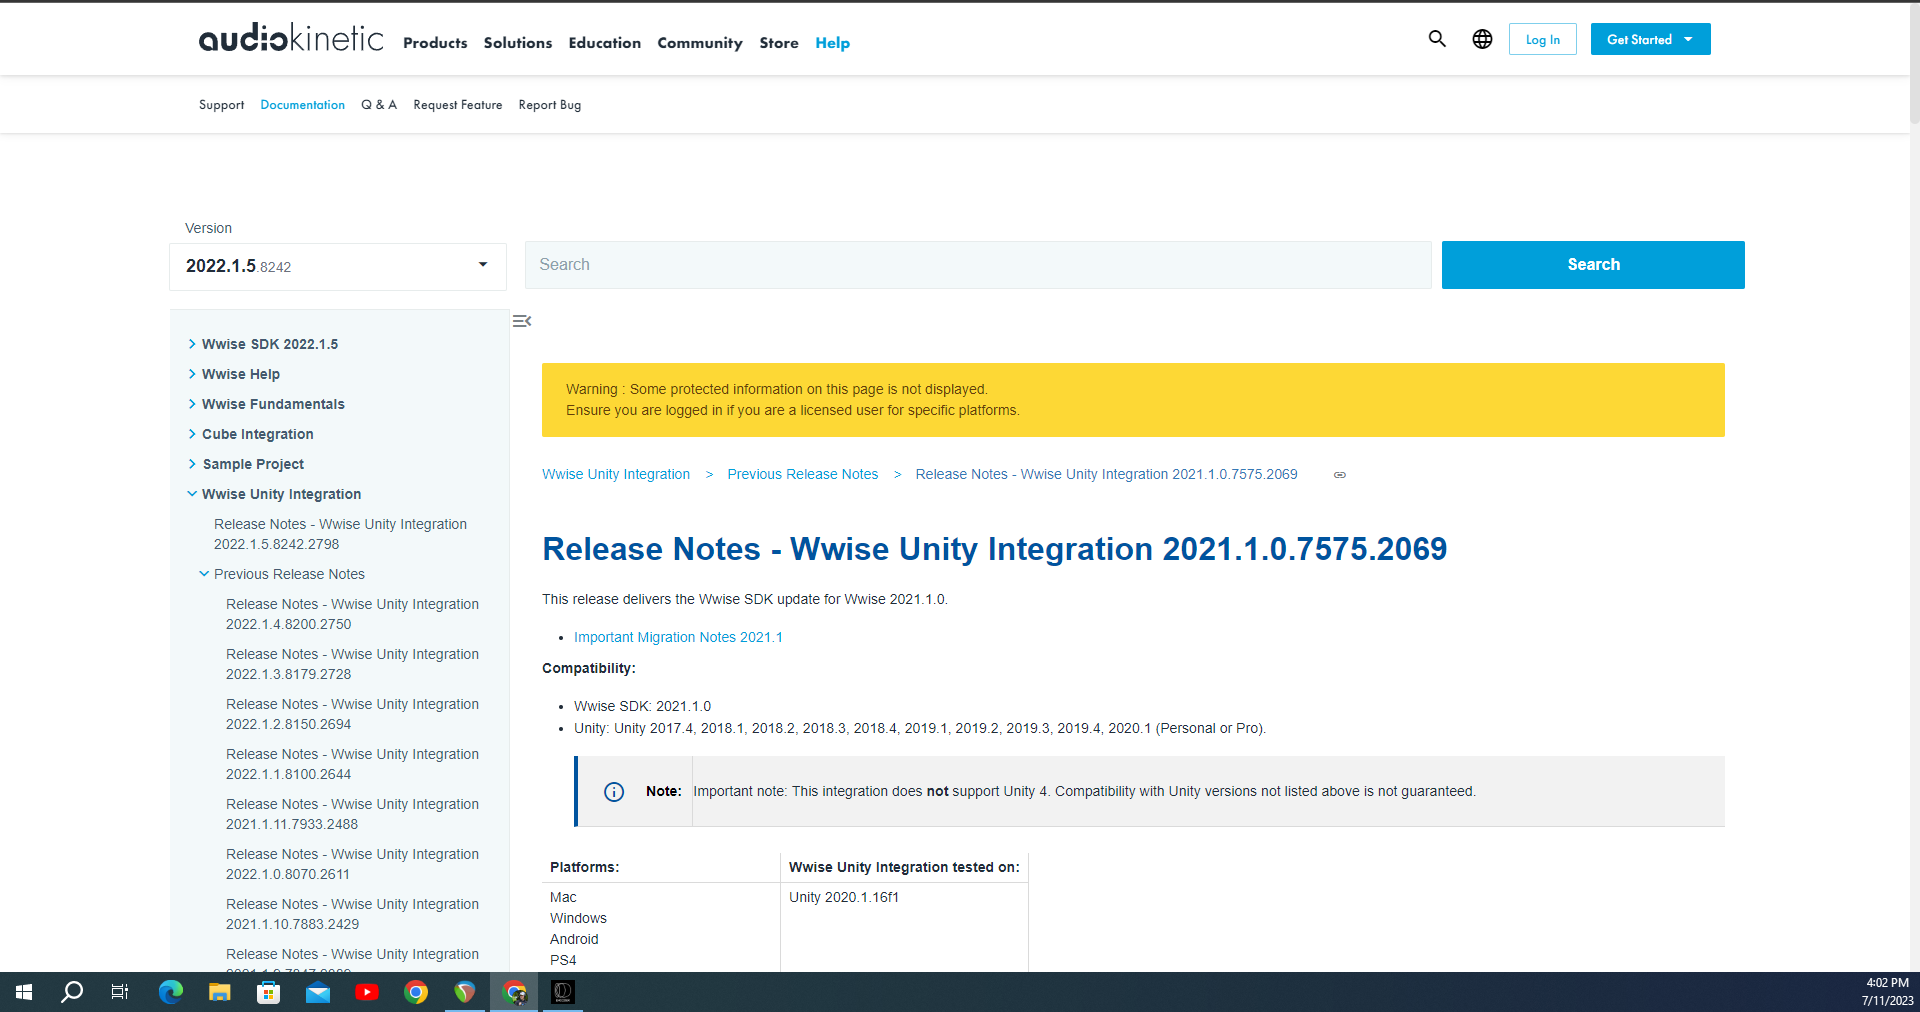Open the Community menu

click(700, 43)
